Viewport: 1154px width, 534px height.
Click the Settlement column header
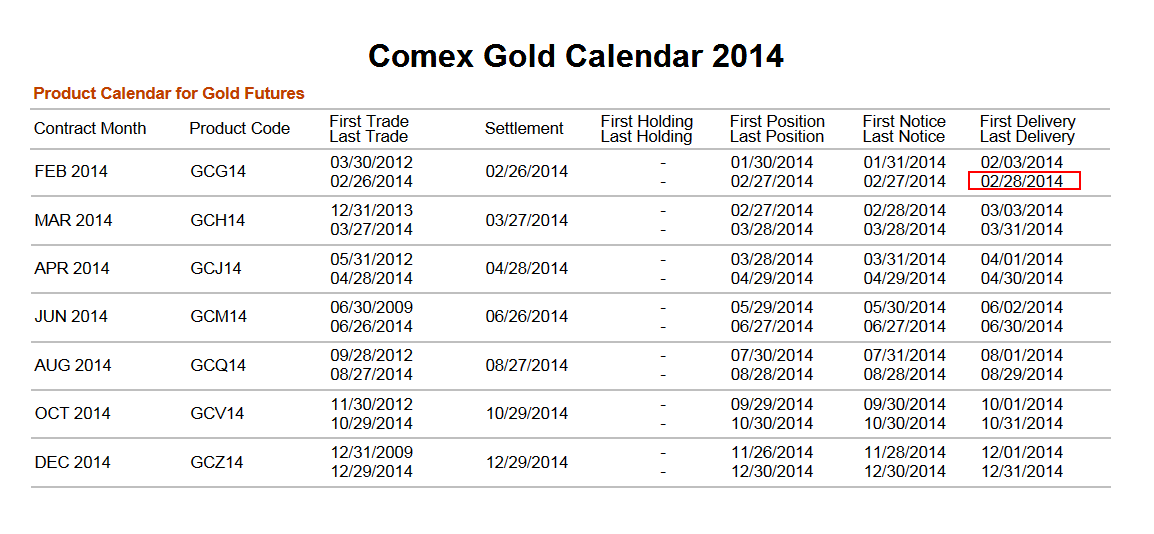[x=524, y=129]
